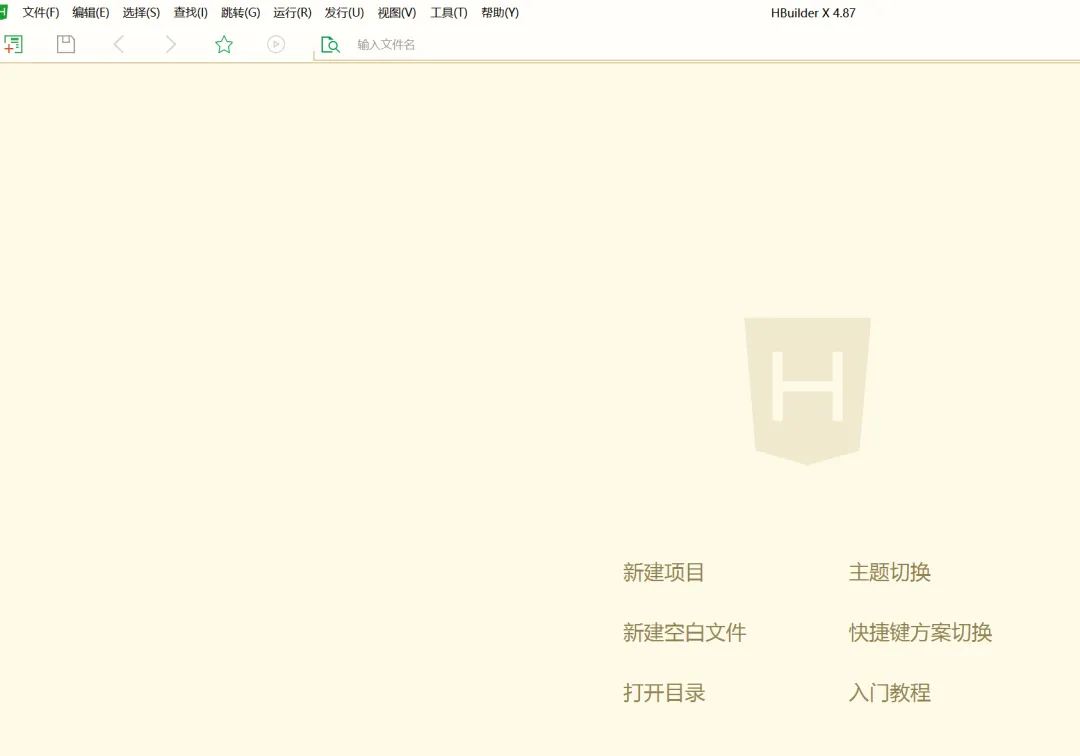Go back with the left arrow icon
Screen dimensions: 1080x756
click(x=118, y=45)
